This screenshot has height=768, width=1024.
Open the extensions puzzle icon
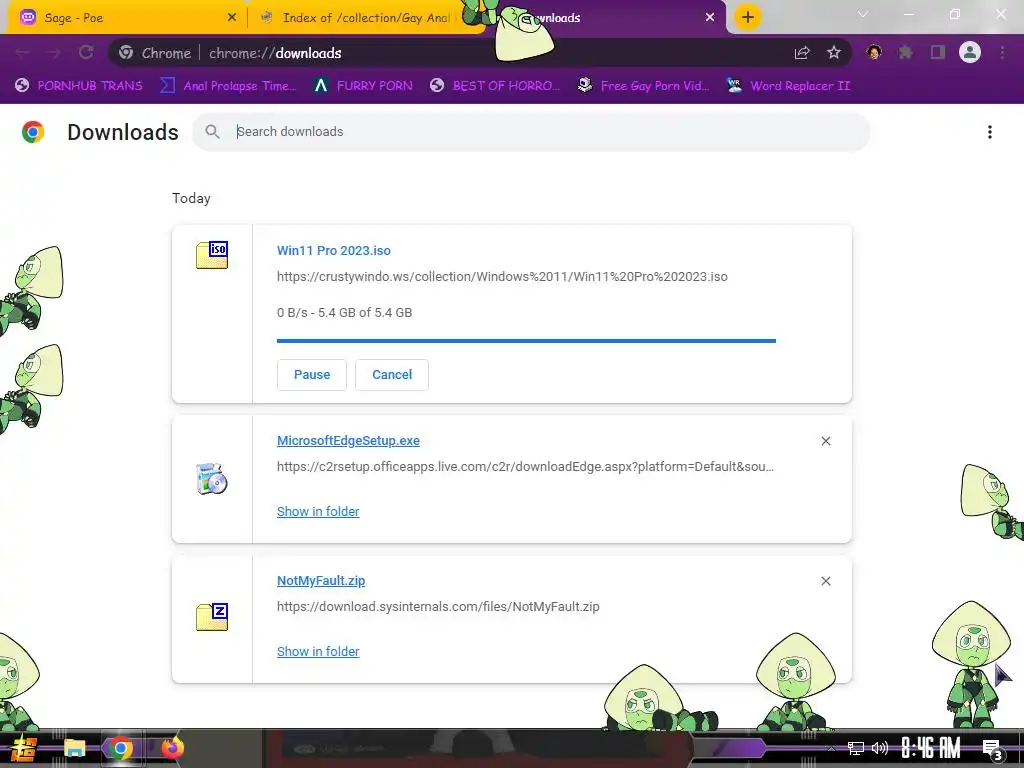click(x=906, y=52)
